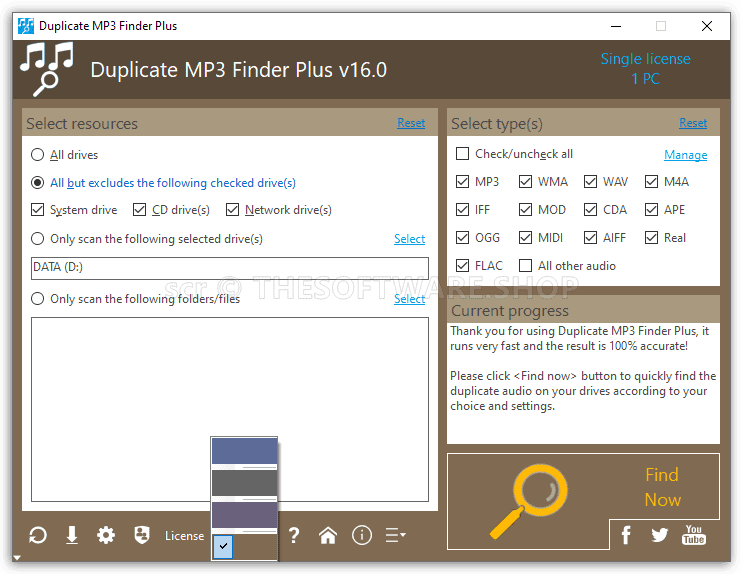Open the Facebook page icon
The width and height of the screenshot is (743, 574).
[x=626, y=535]
